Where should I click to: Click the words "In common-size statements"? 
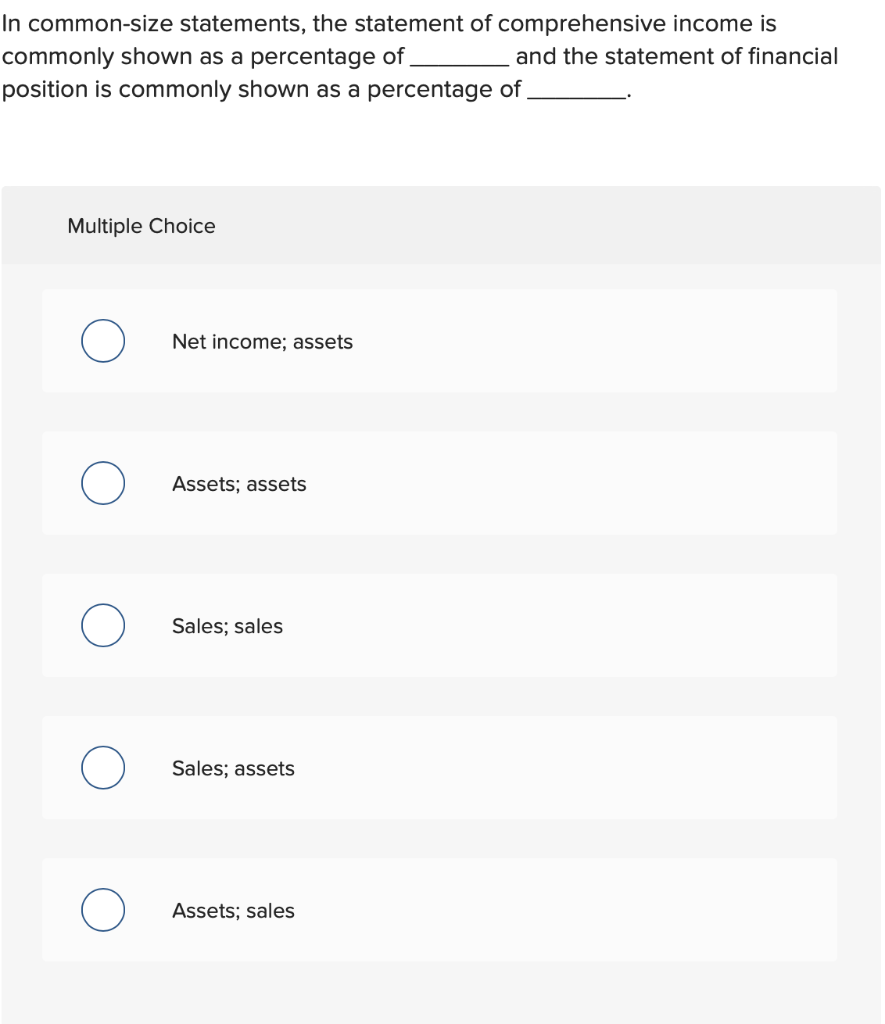click(x=152, y=24)
